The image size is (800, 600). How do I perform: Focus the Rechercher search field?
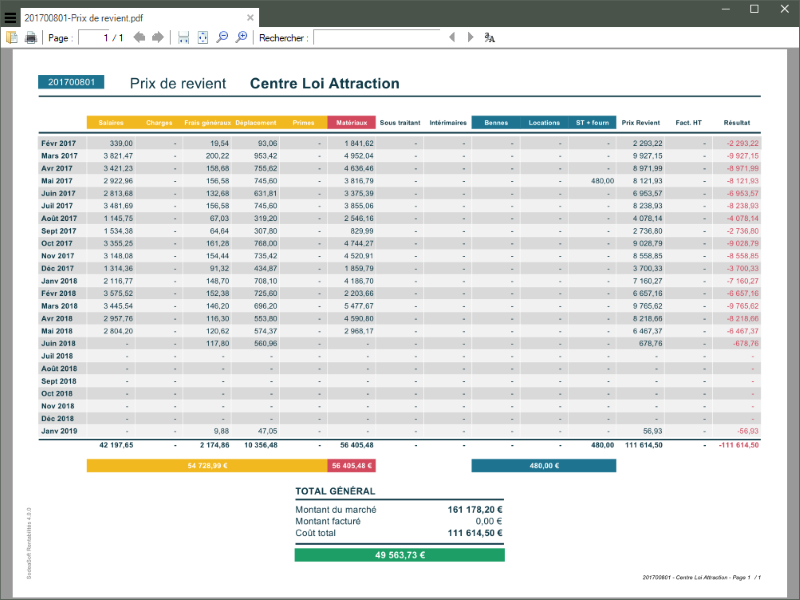[377, 38]
